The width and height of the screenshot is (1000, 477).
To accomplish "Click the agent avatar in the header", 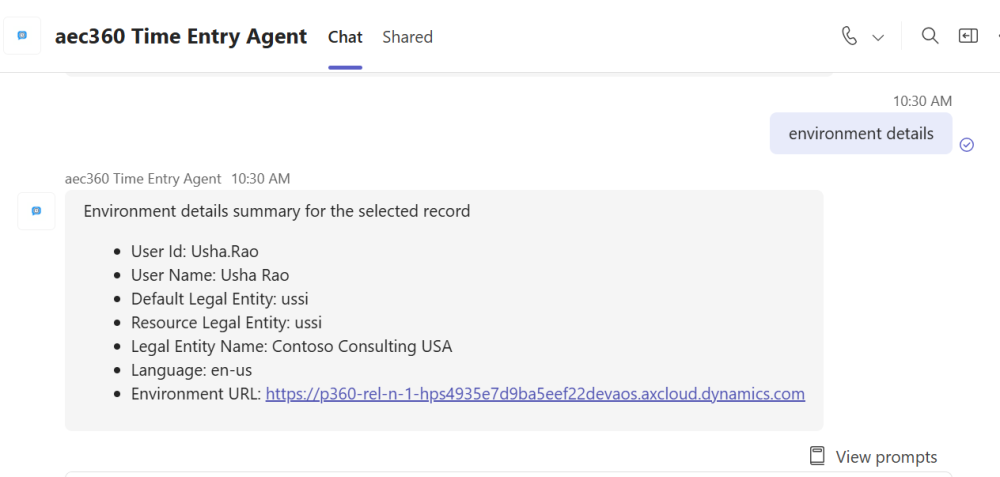I will pos(22,36).
